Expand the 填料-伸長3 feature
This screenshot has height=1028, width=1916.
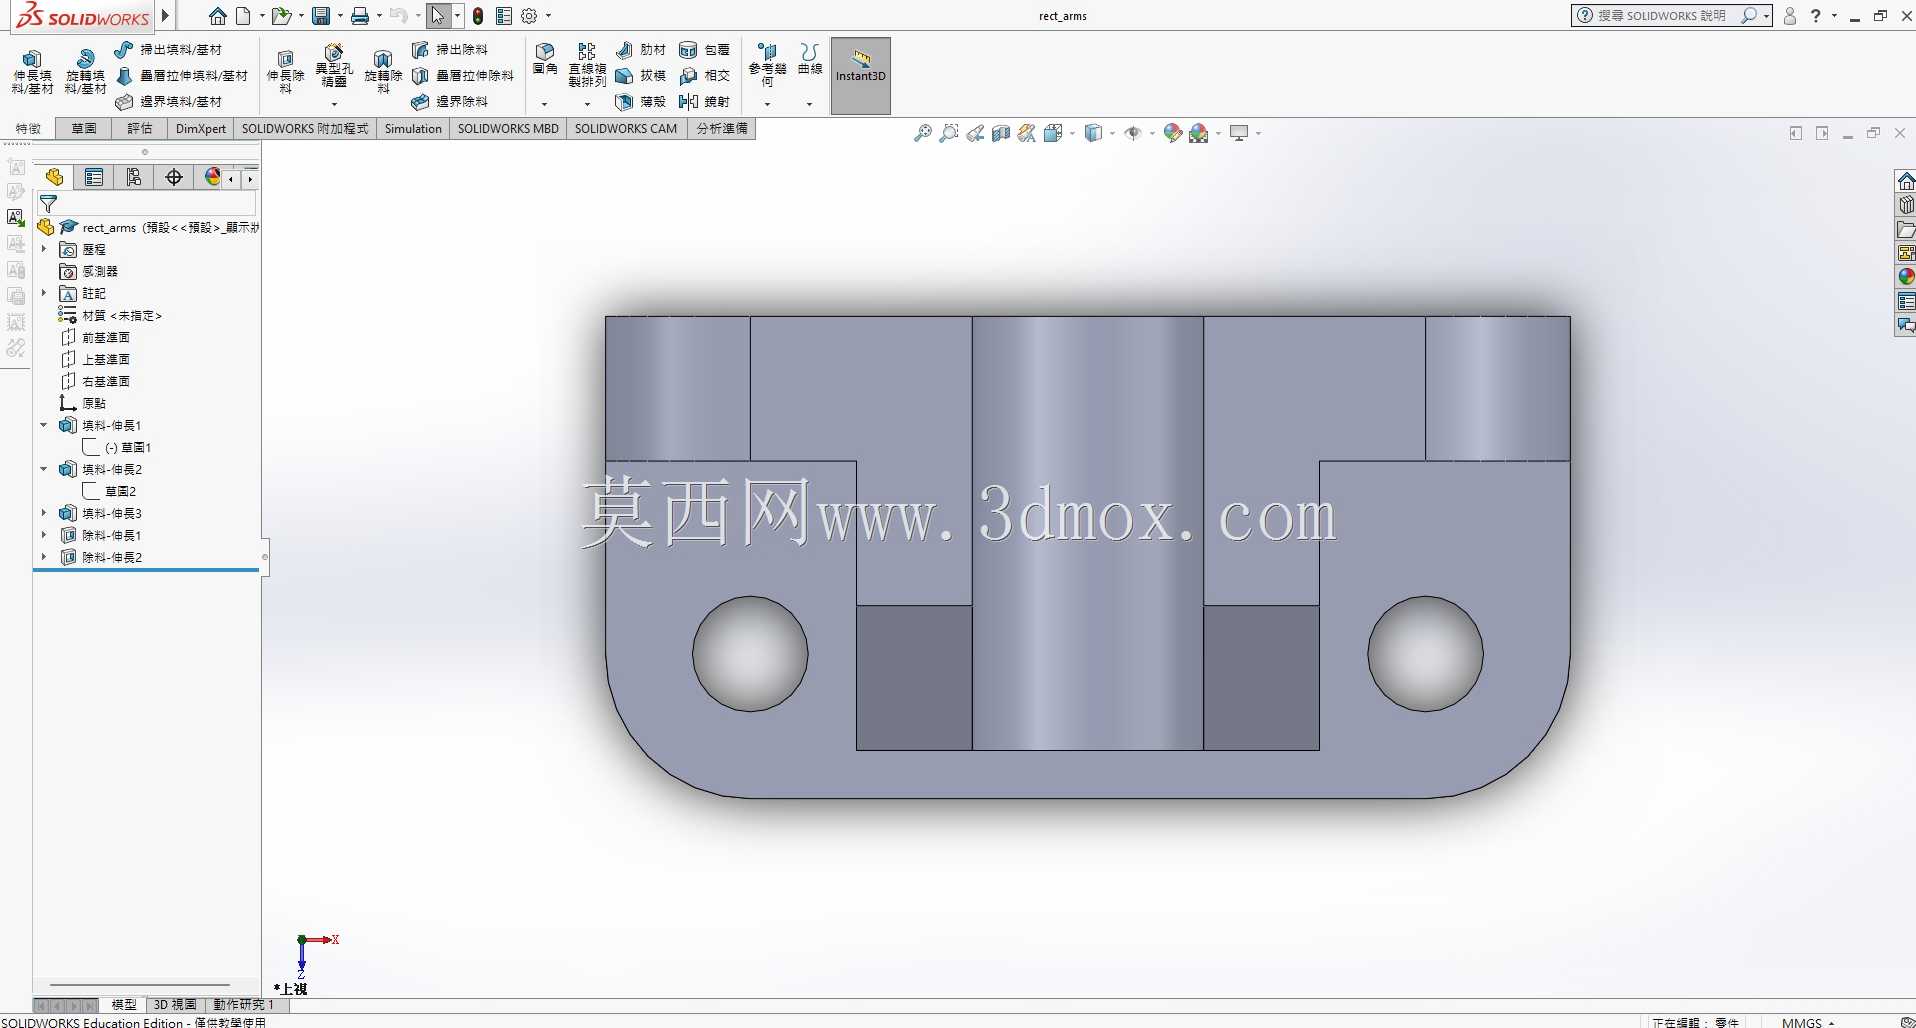point(44,513)
